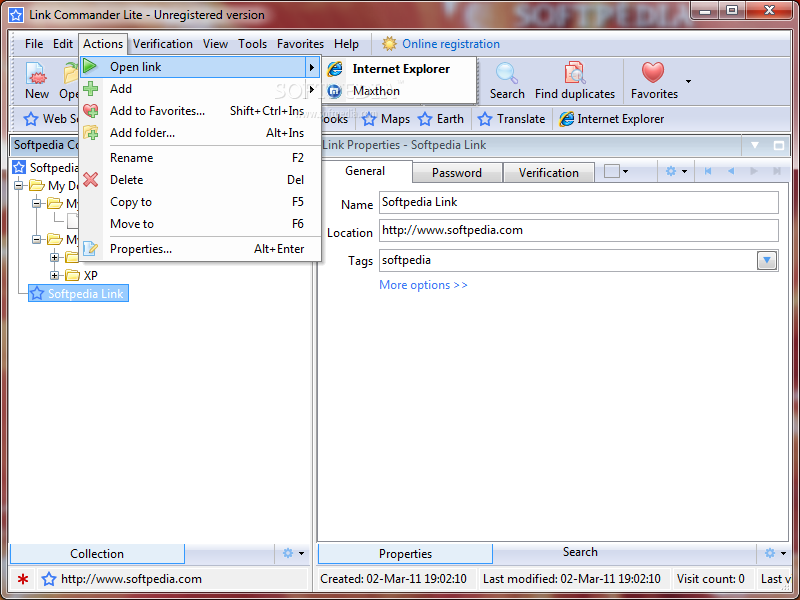Choose Move to from the Actions menu

pos(200,224)
